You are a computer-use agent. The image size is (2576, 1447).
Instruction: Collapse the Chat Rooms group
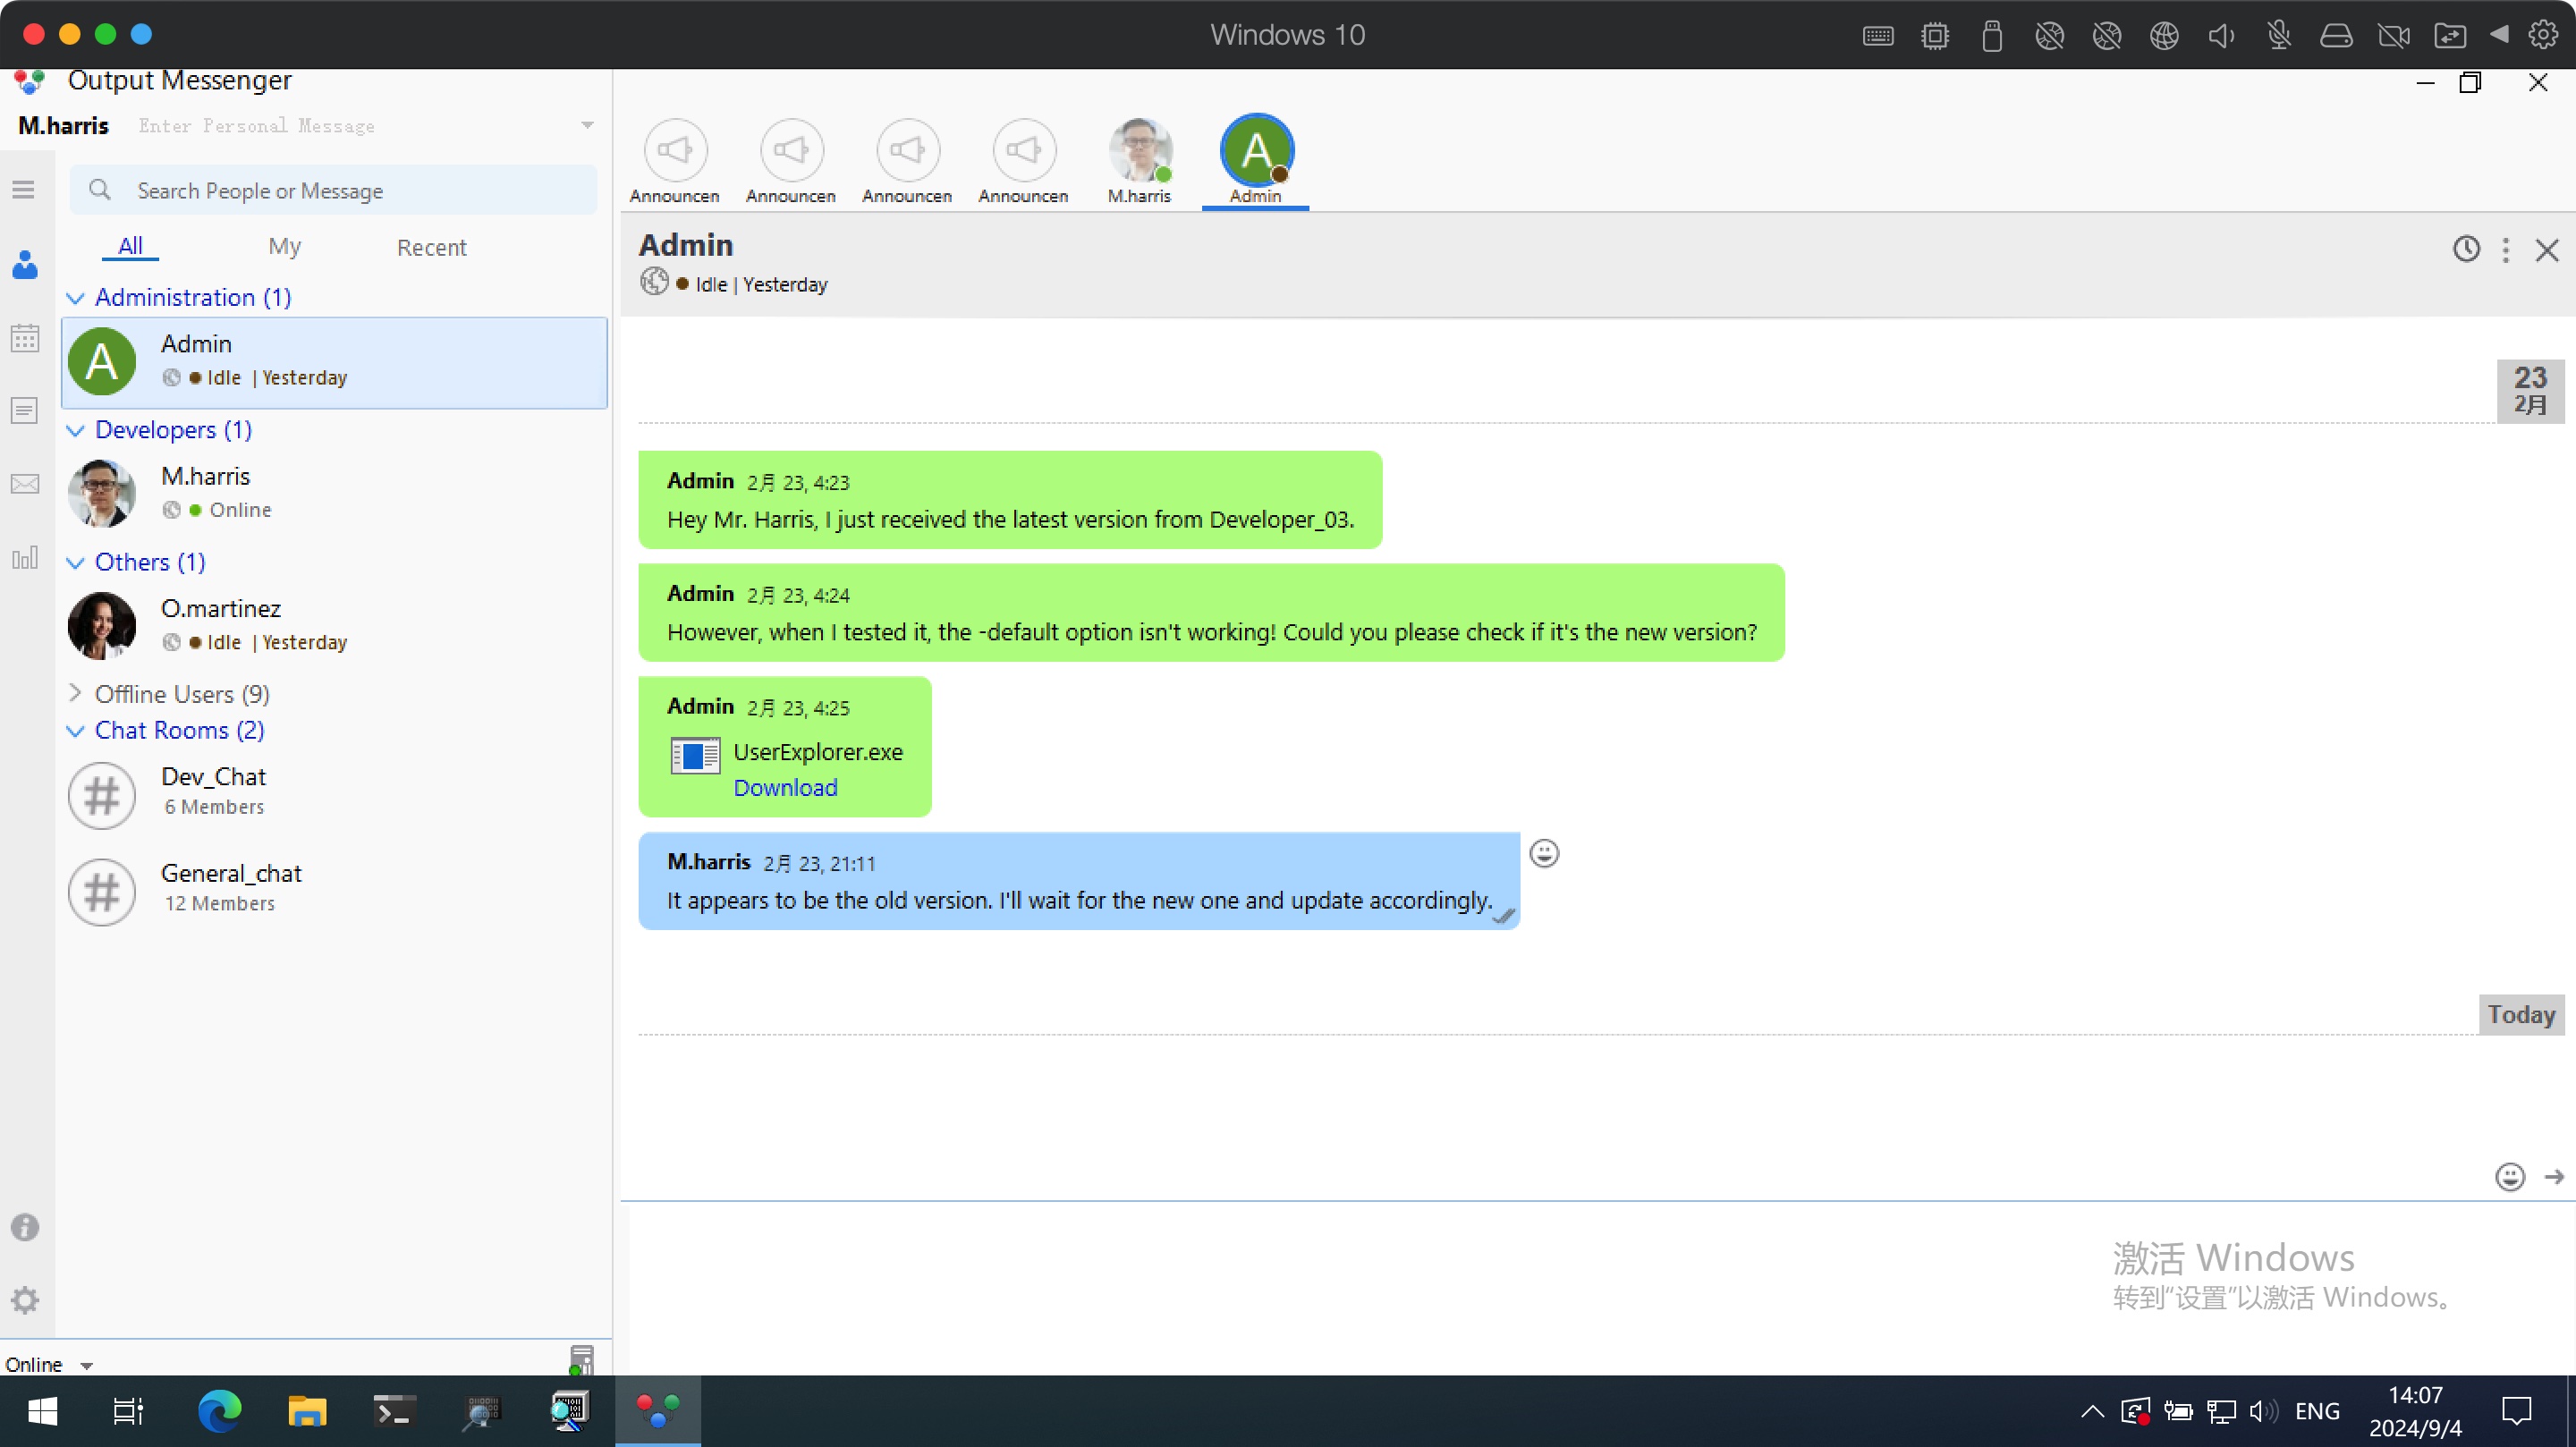[75, 731]
